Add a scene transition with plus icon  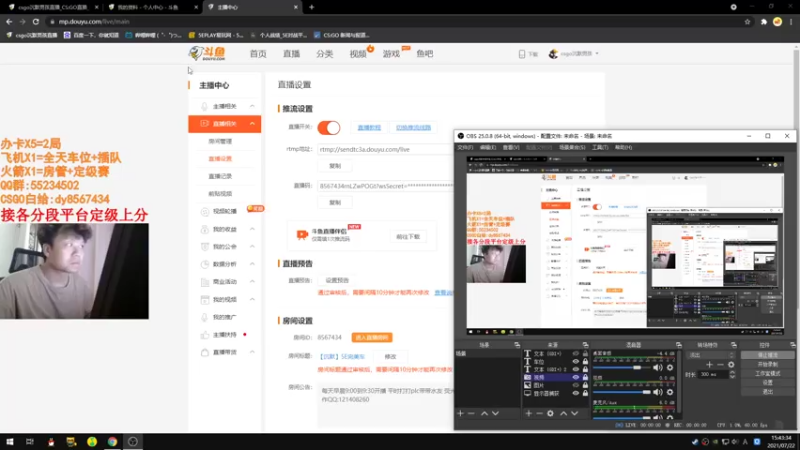coord(709,365)
